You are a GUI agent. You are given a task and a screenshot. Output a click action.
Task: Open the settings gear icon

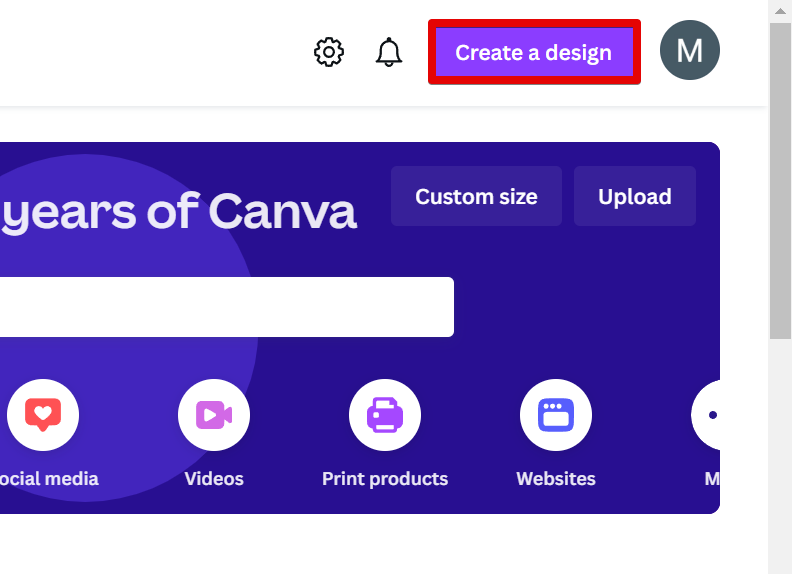click(329, 52)
